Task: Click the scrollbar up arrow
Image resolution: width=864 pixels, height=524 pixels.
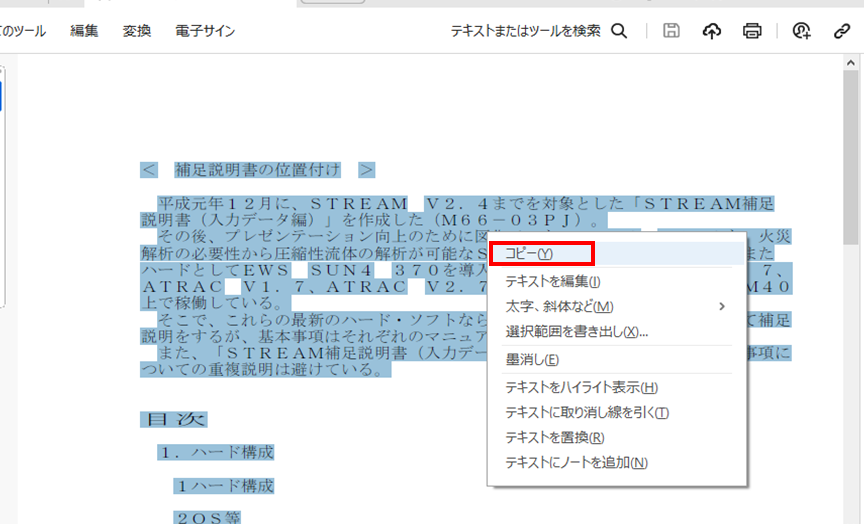Action: 850,63
